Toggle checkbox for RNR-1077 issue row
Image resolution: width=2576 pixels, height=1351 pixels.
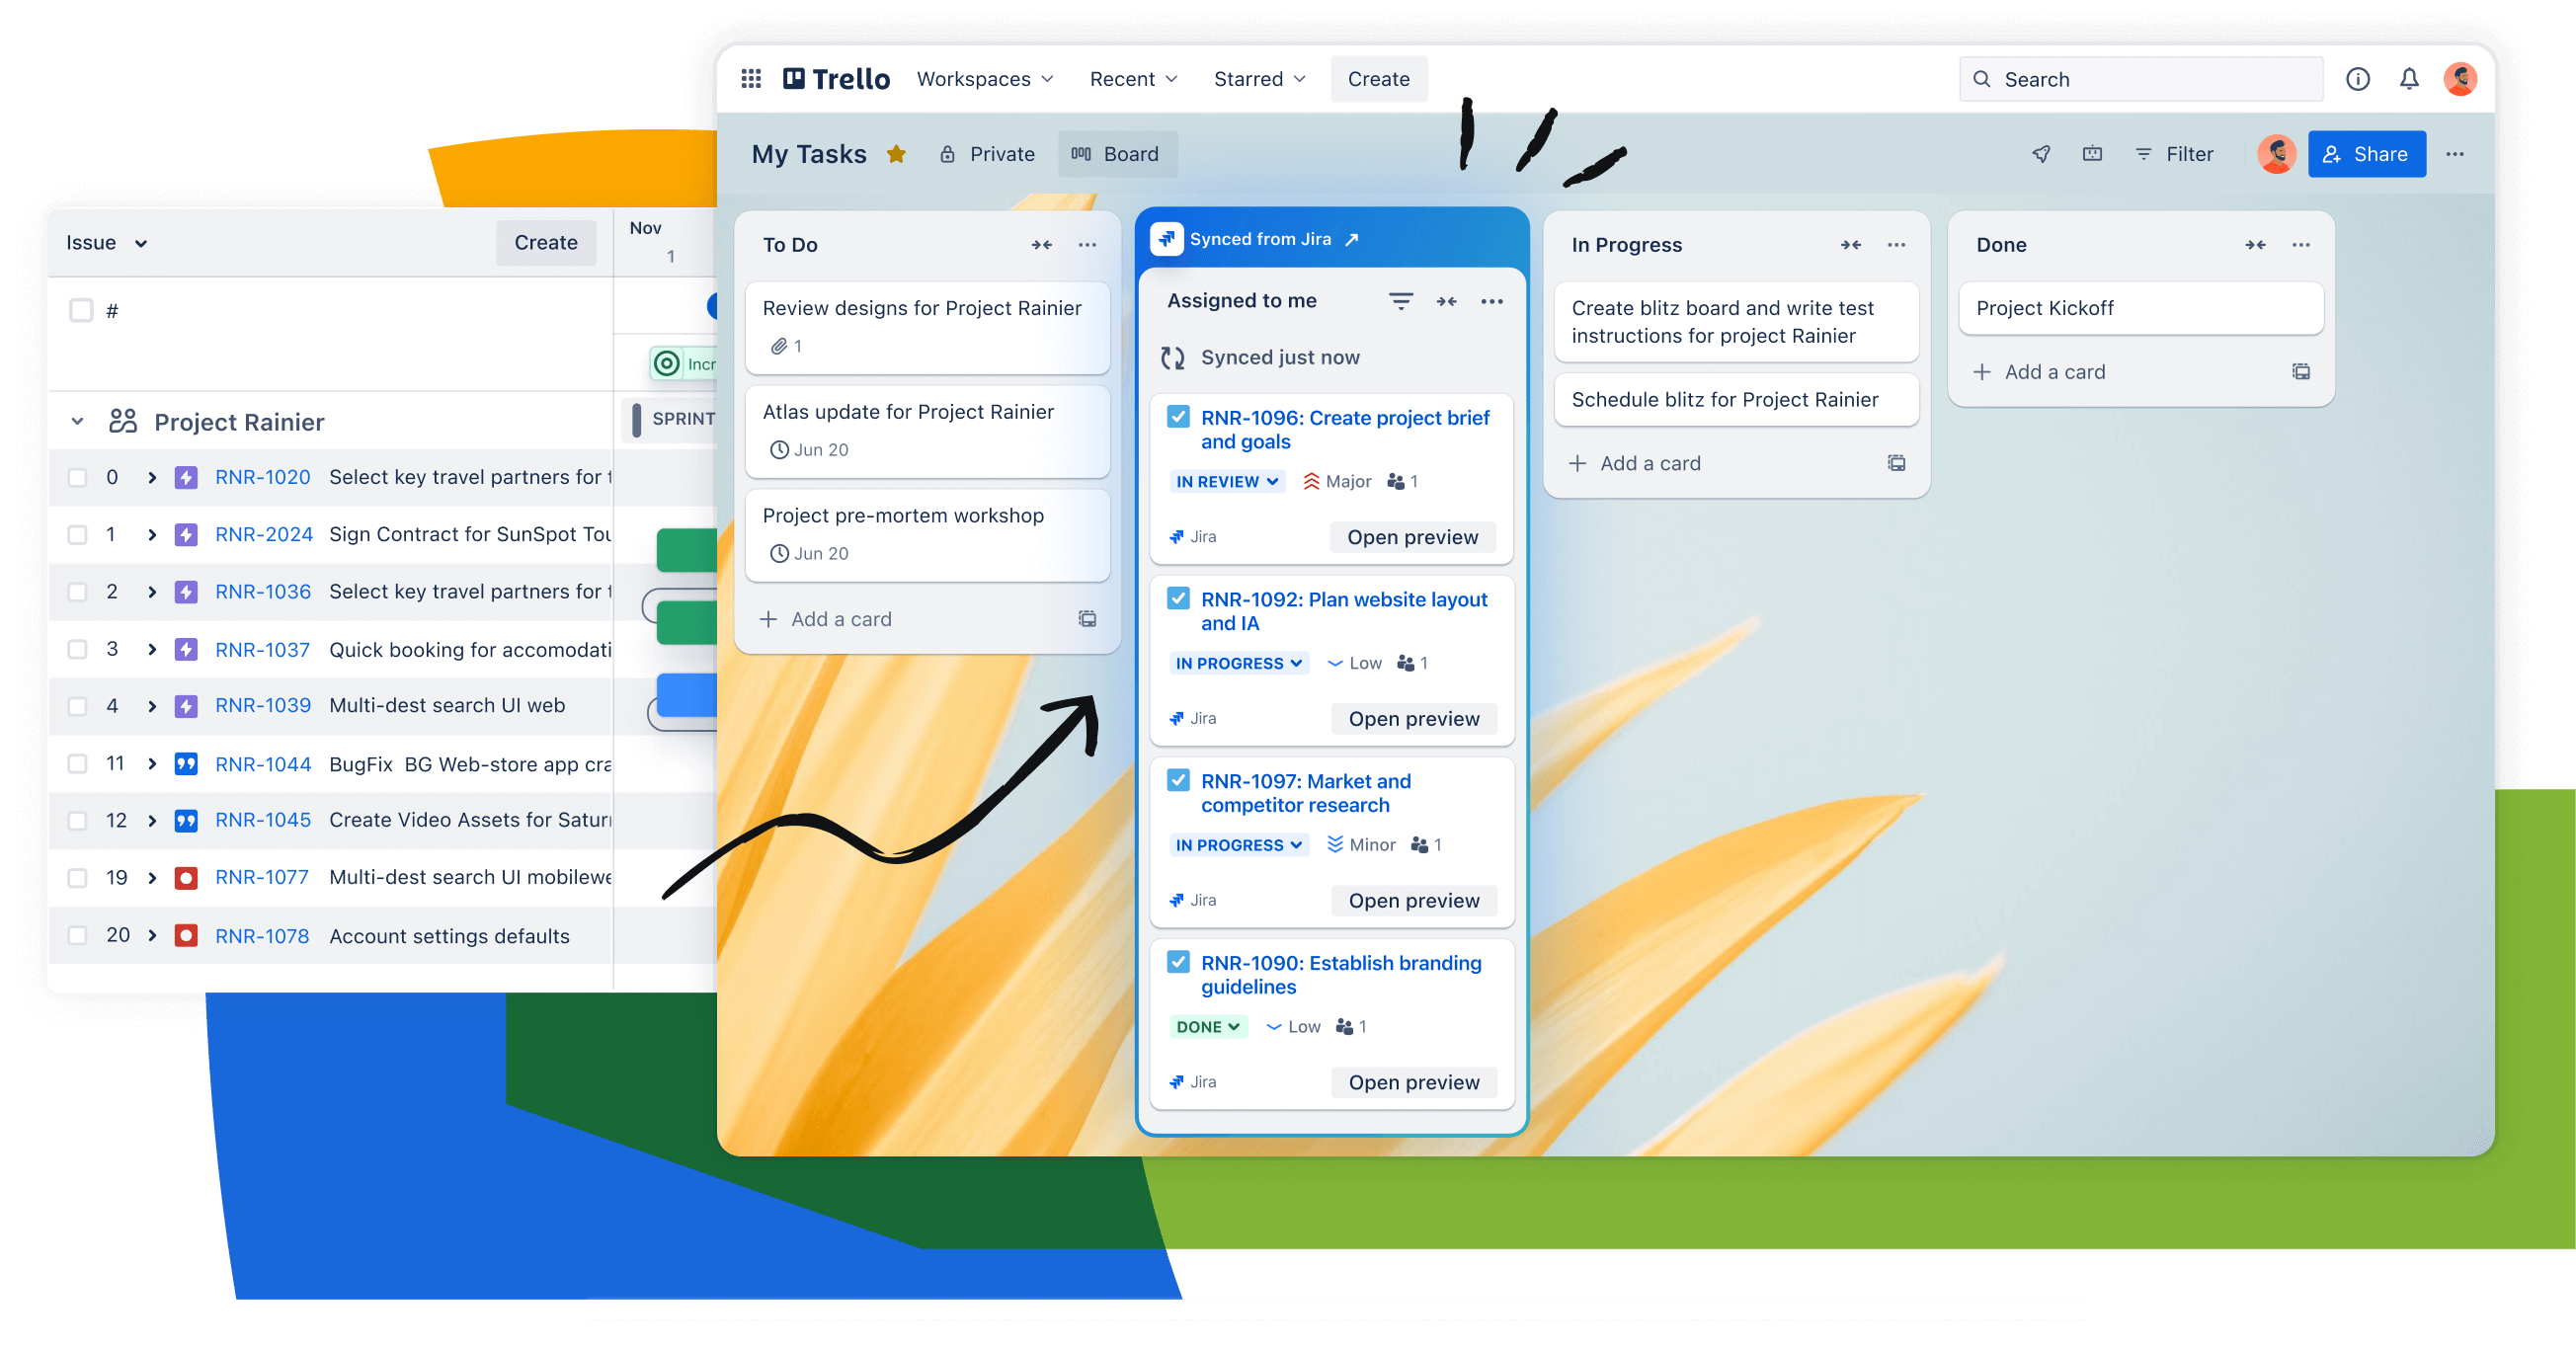pos(78,877)
